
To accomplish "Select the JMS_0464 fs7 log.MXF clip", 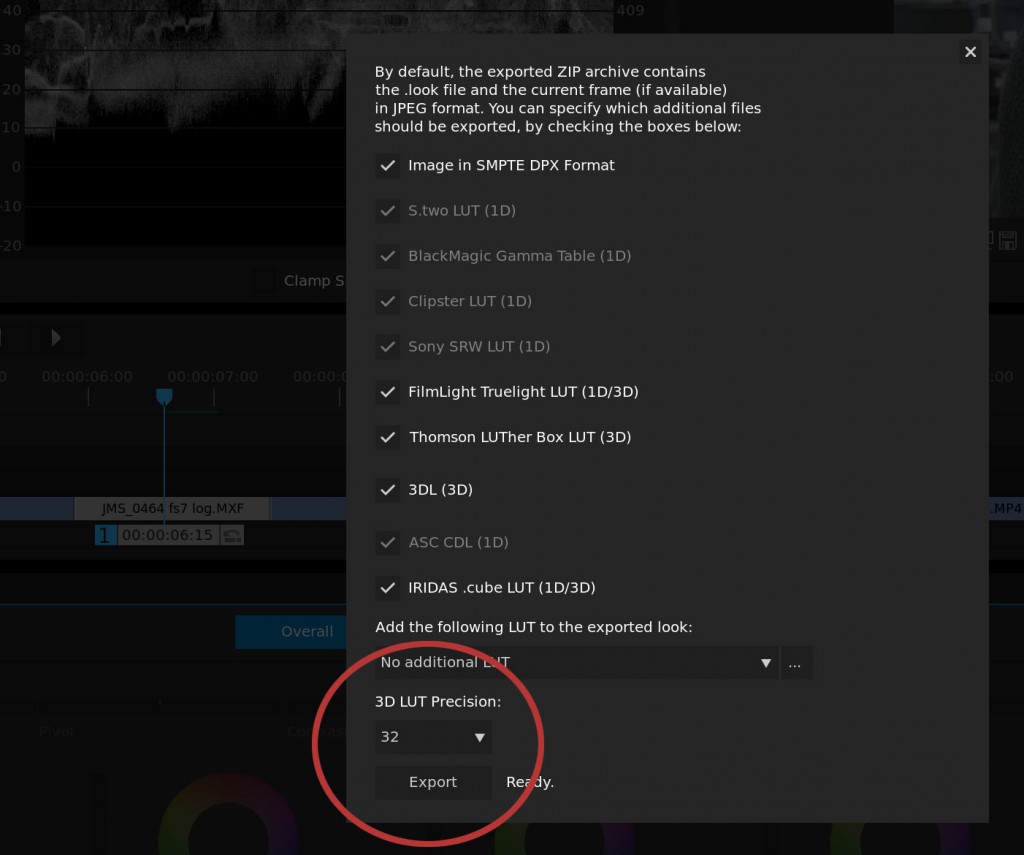I will tap(172, 508).
